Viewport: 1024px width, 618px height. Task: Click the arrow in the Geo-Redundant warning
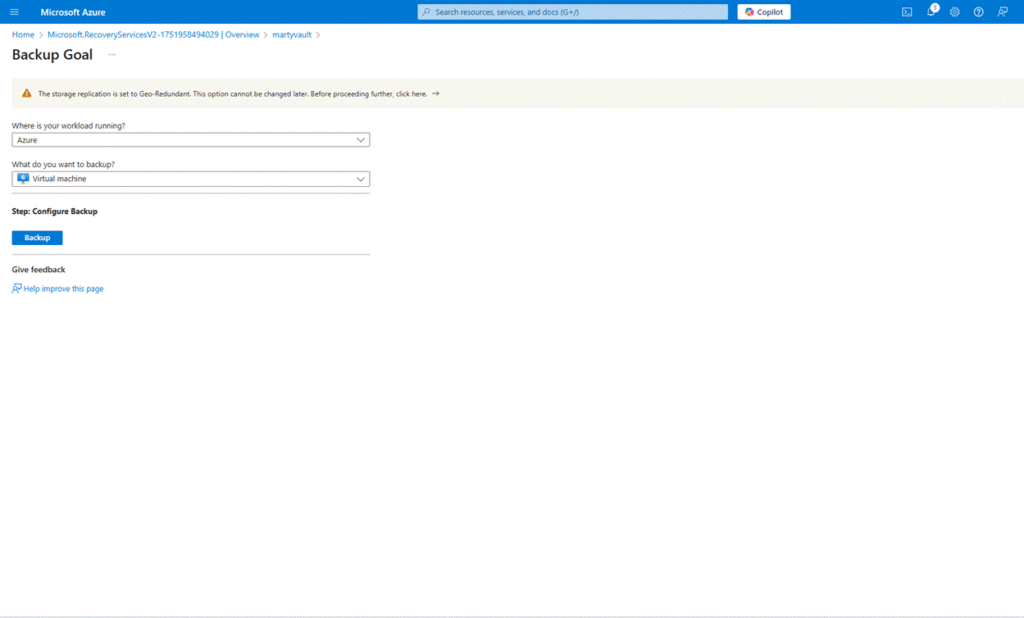pos(435,93)
